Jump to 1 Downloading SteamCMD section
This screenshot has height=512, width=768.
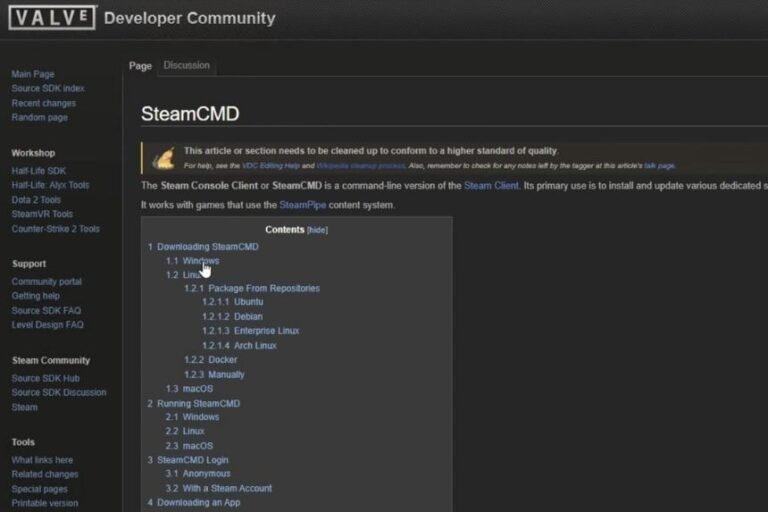(x=203, y=246)
